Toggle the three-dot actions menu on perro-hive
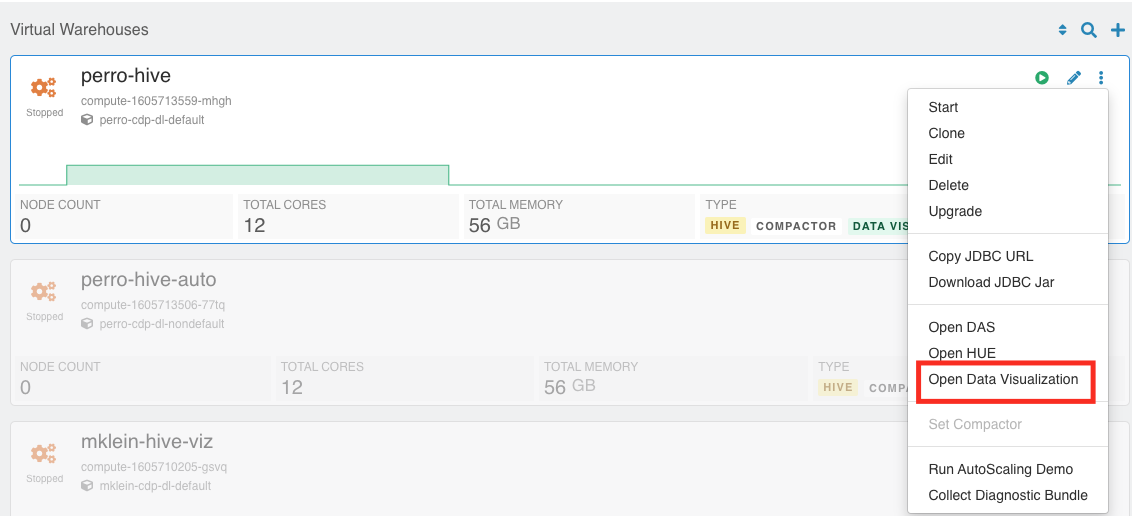 (x=1101, y=77)
